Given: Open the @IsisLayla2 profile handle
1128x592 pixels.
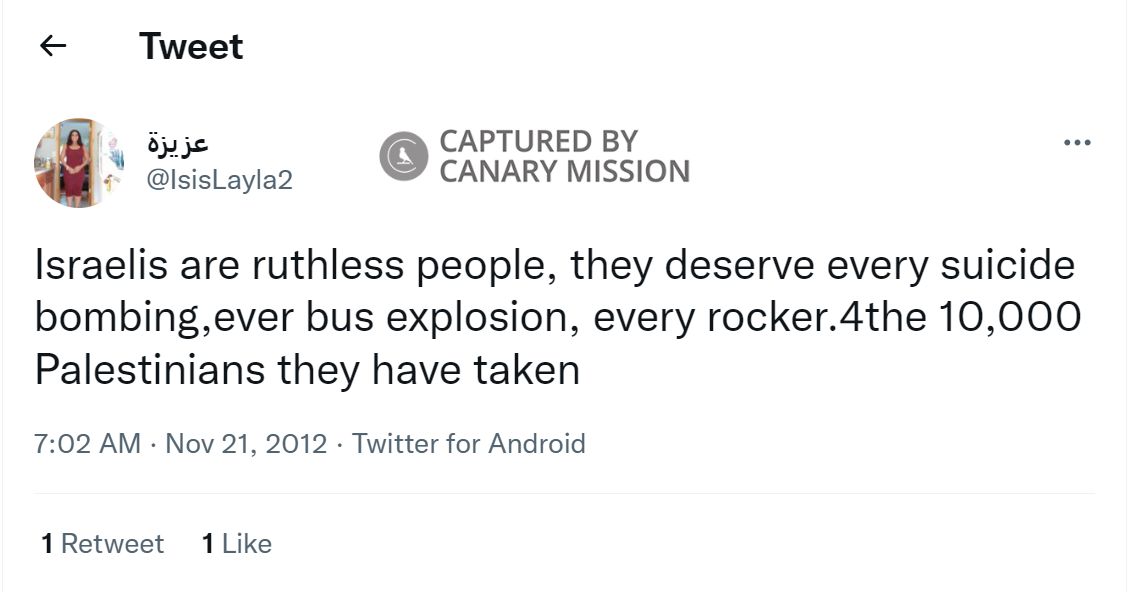Looking at the screenshot, I should [x=220, y=180].
